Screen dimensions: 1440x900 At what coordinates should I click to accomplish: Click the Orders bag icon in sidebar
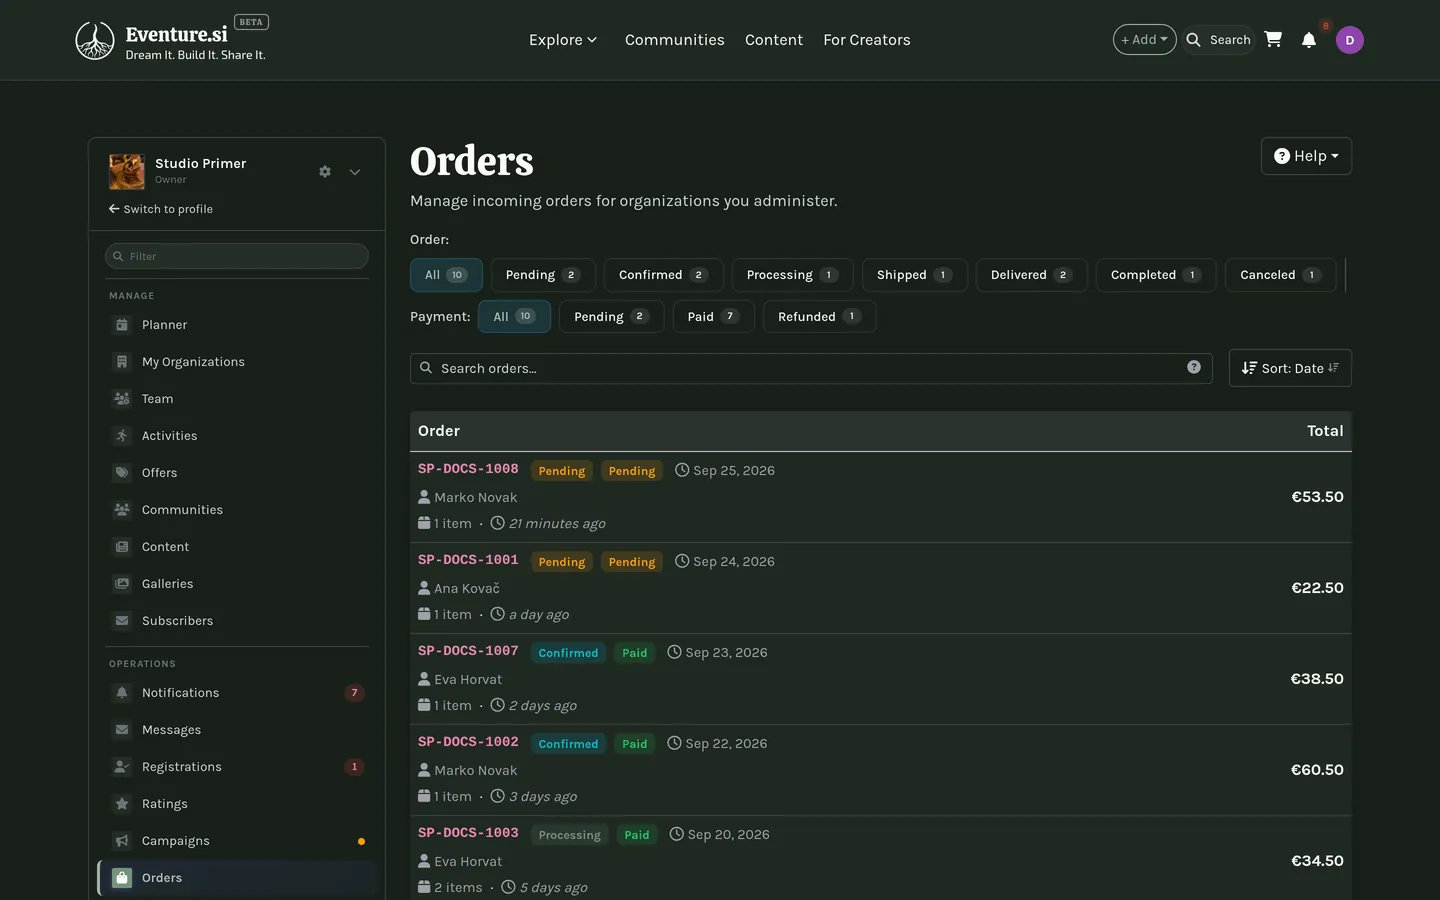coord(122,878)
